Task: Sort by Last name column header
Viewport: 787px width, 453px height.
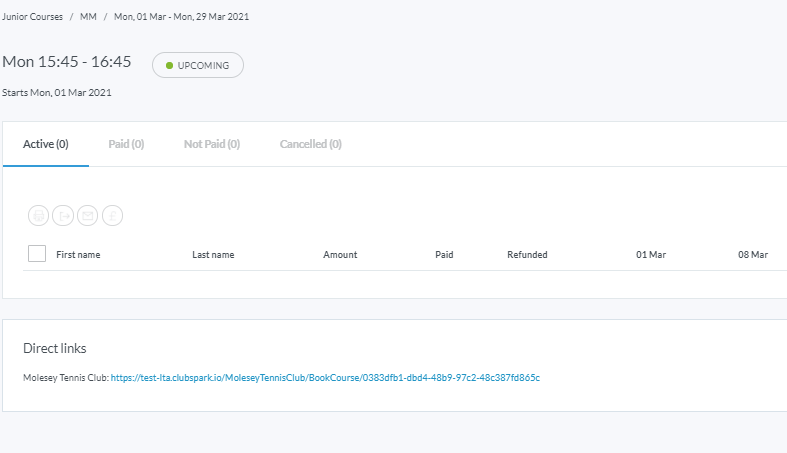Action: pos(213,255)
